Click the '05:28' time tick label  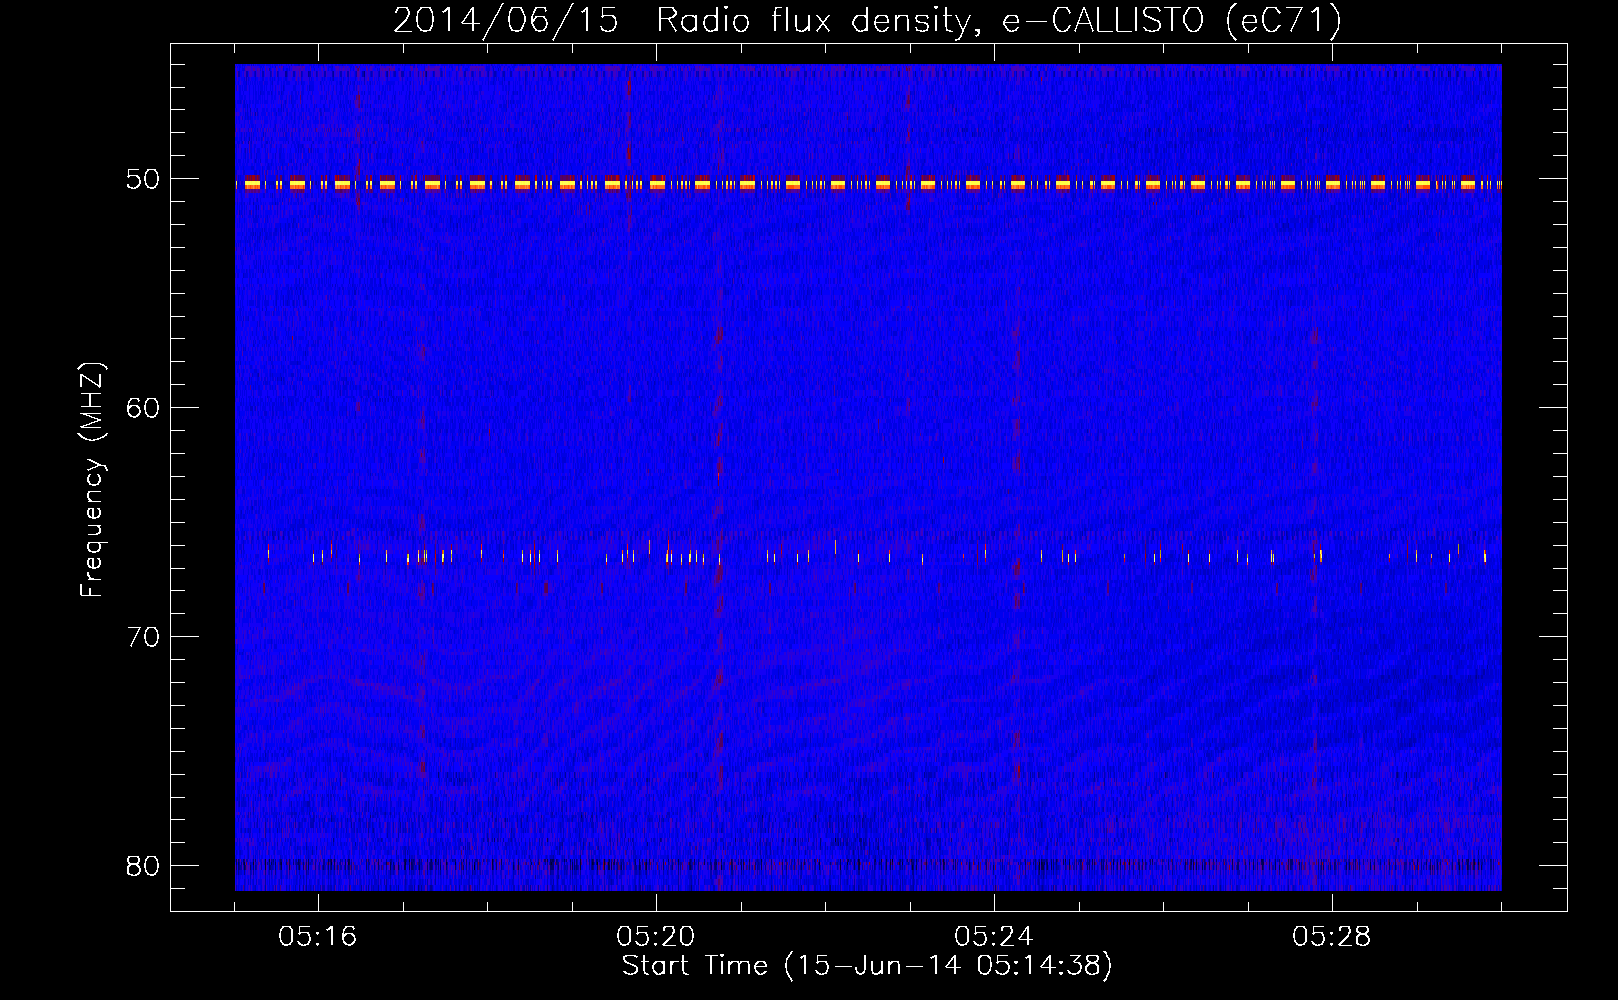1332,937
